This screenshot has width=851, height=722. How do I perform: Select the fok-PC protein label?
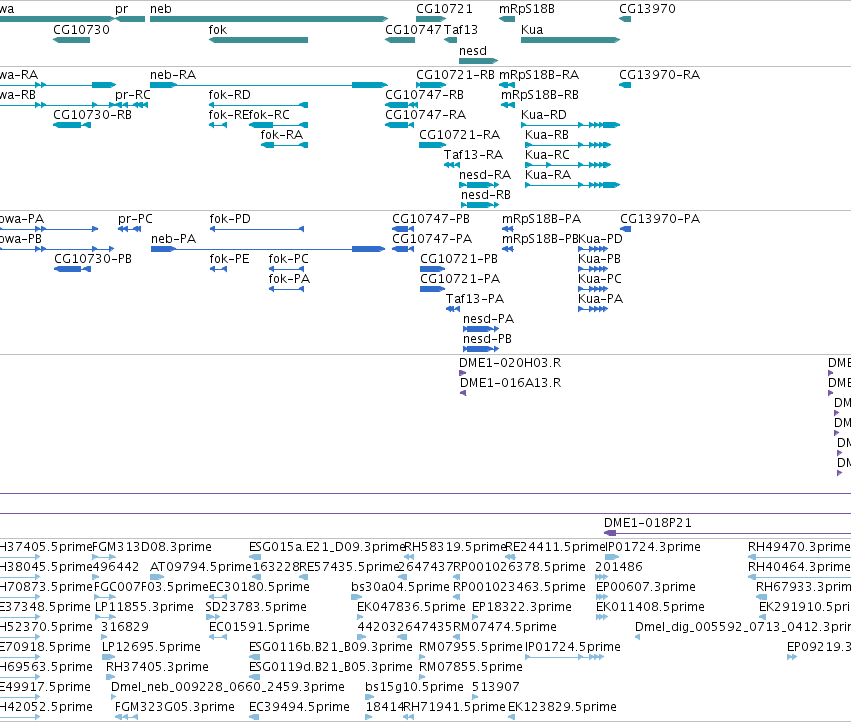tap(289, 259)
